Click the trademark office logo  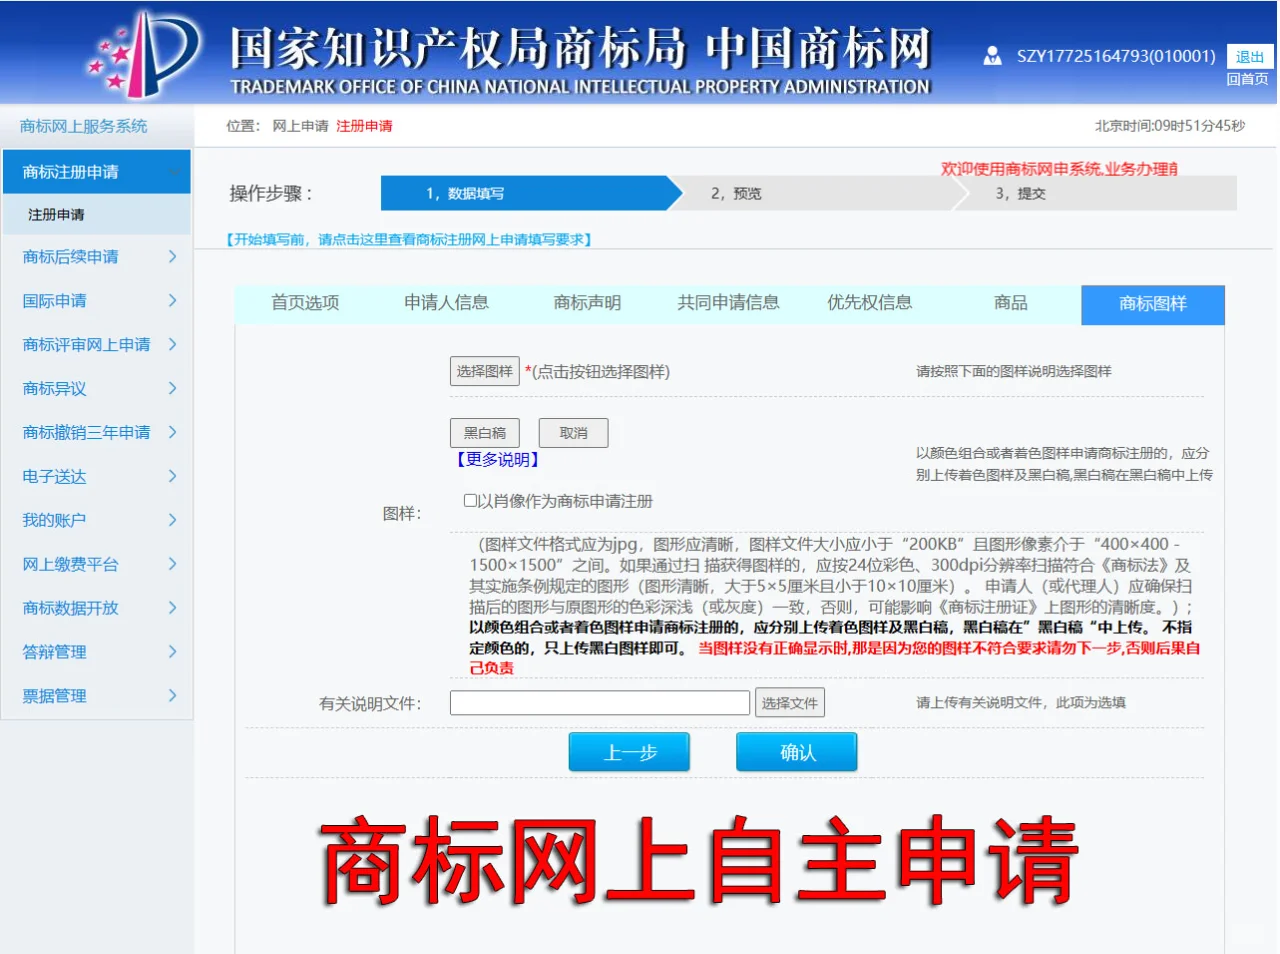[146, 54]
